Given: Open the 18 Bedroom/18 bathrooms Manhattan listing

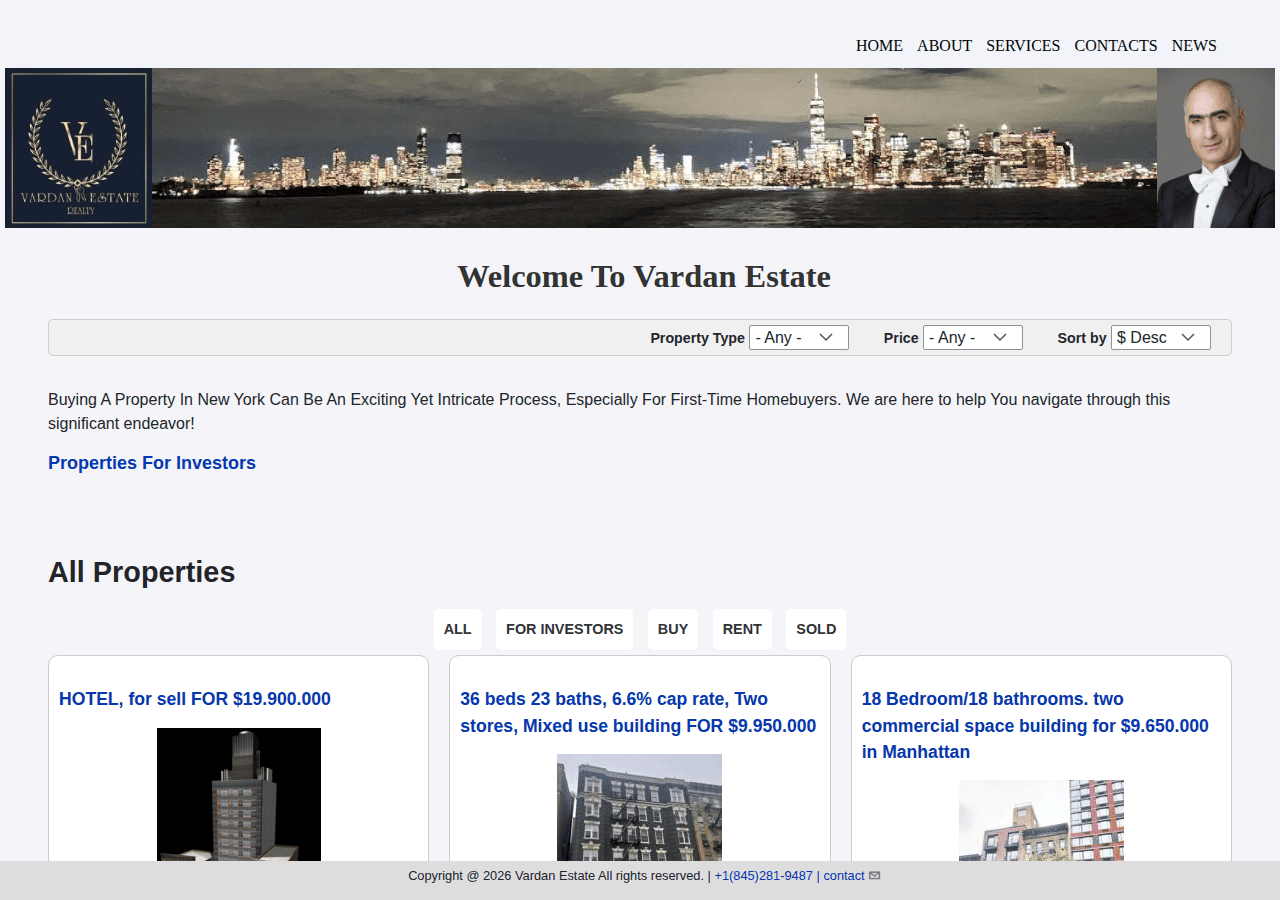Looking at the screenshot, I should [1035, 725].
